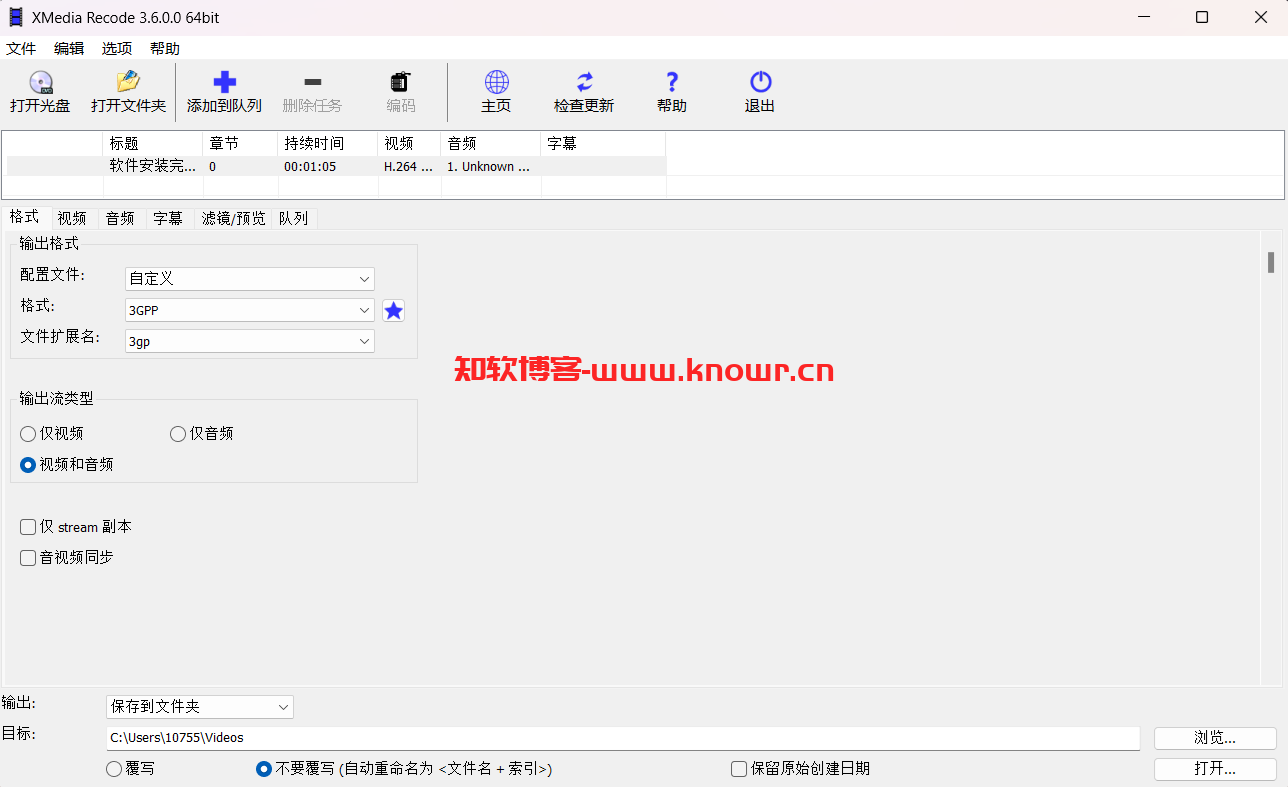Close the XMedia Recode window
Viewport: 1288px width, 787px height.
coord(1261,17)
